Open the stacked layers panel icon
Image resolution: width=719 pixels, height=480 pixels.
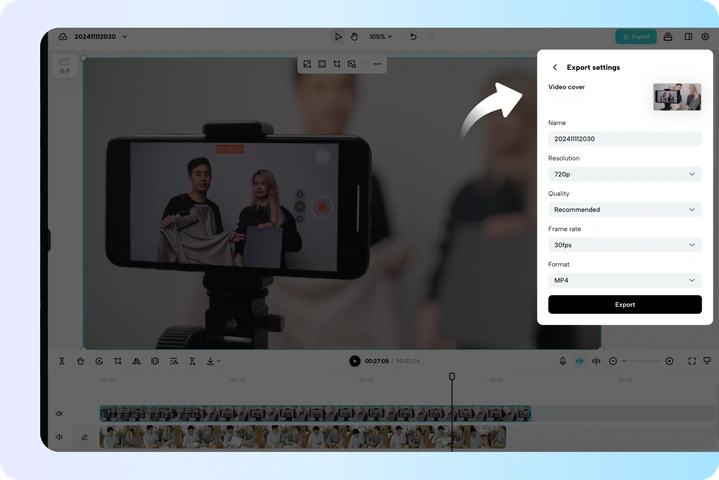coord(668,37)
